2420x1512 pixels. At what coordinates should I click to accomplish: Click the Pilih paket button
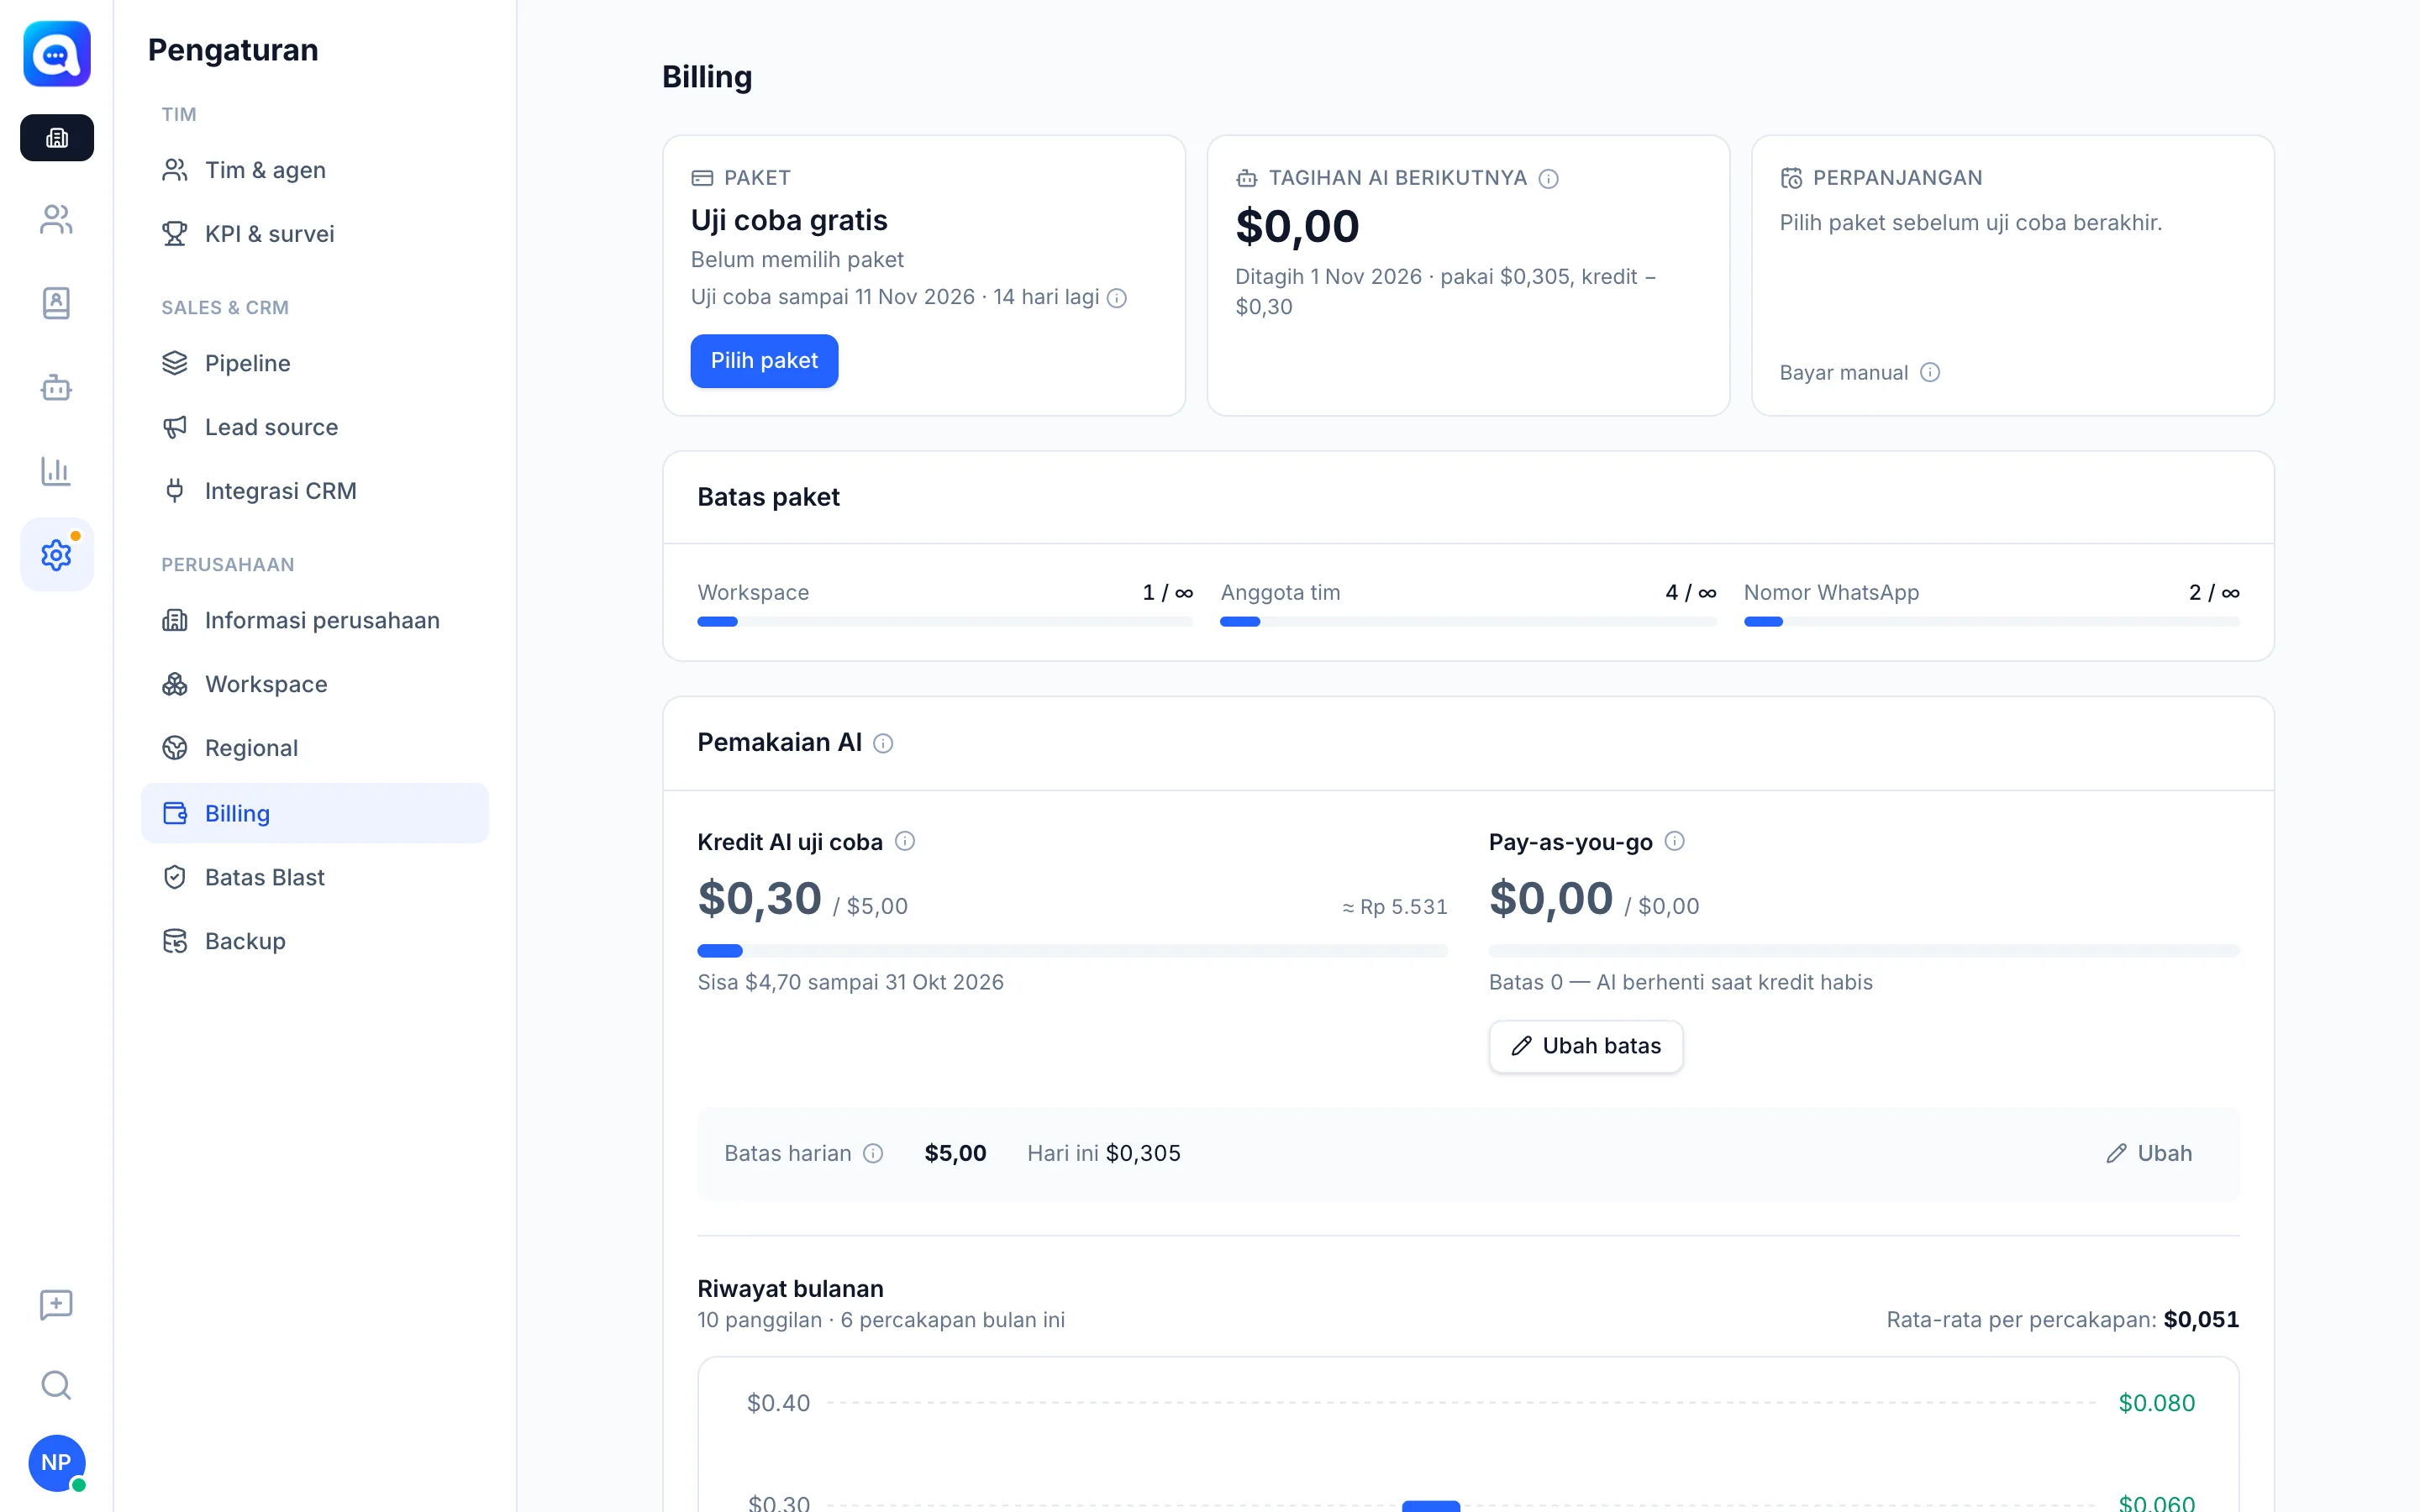(764, 361)
